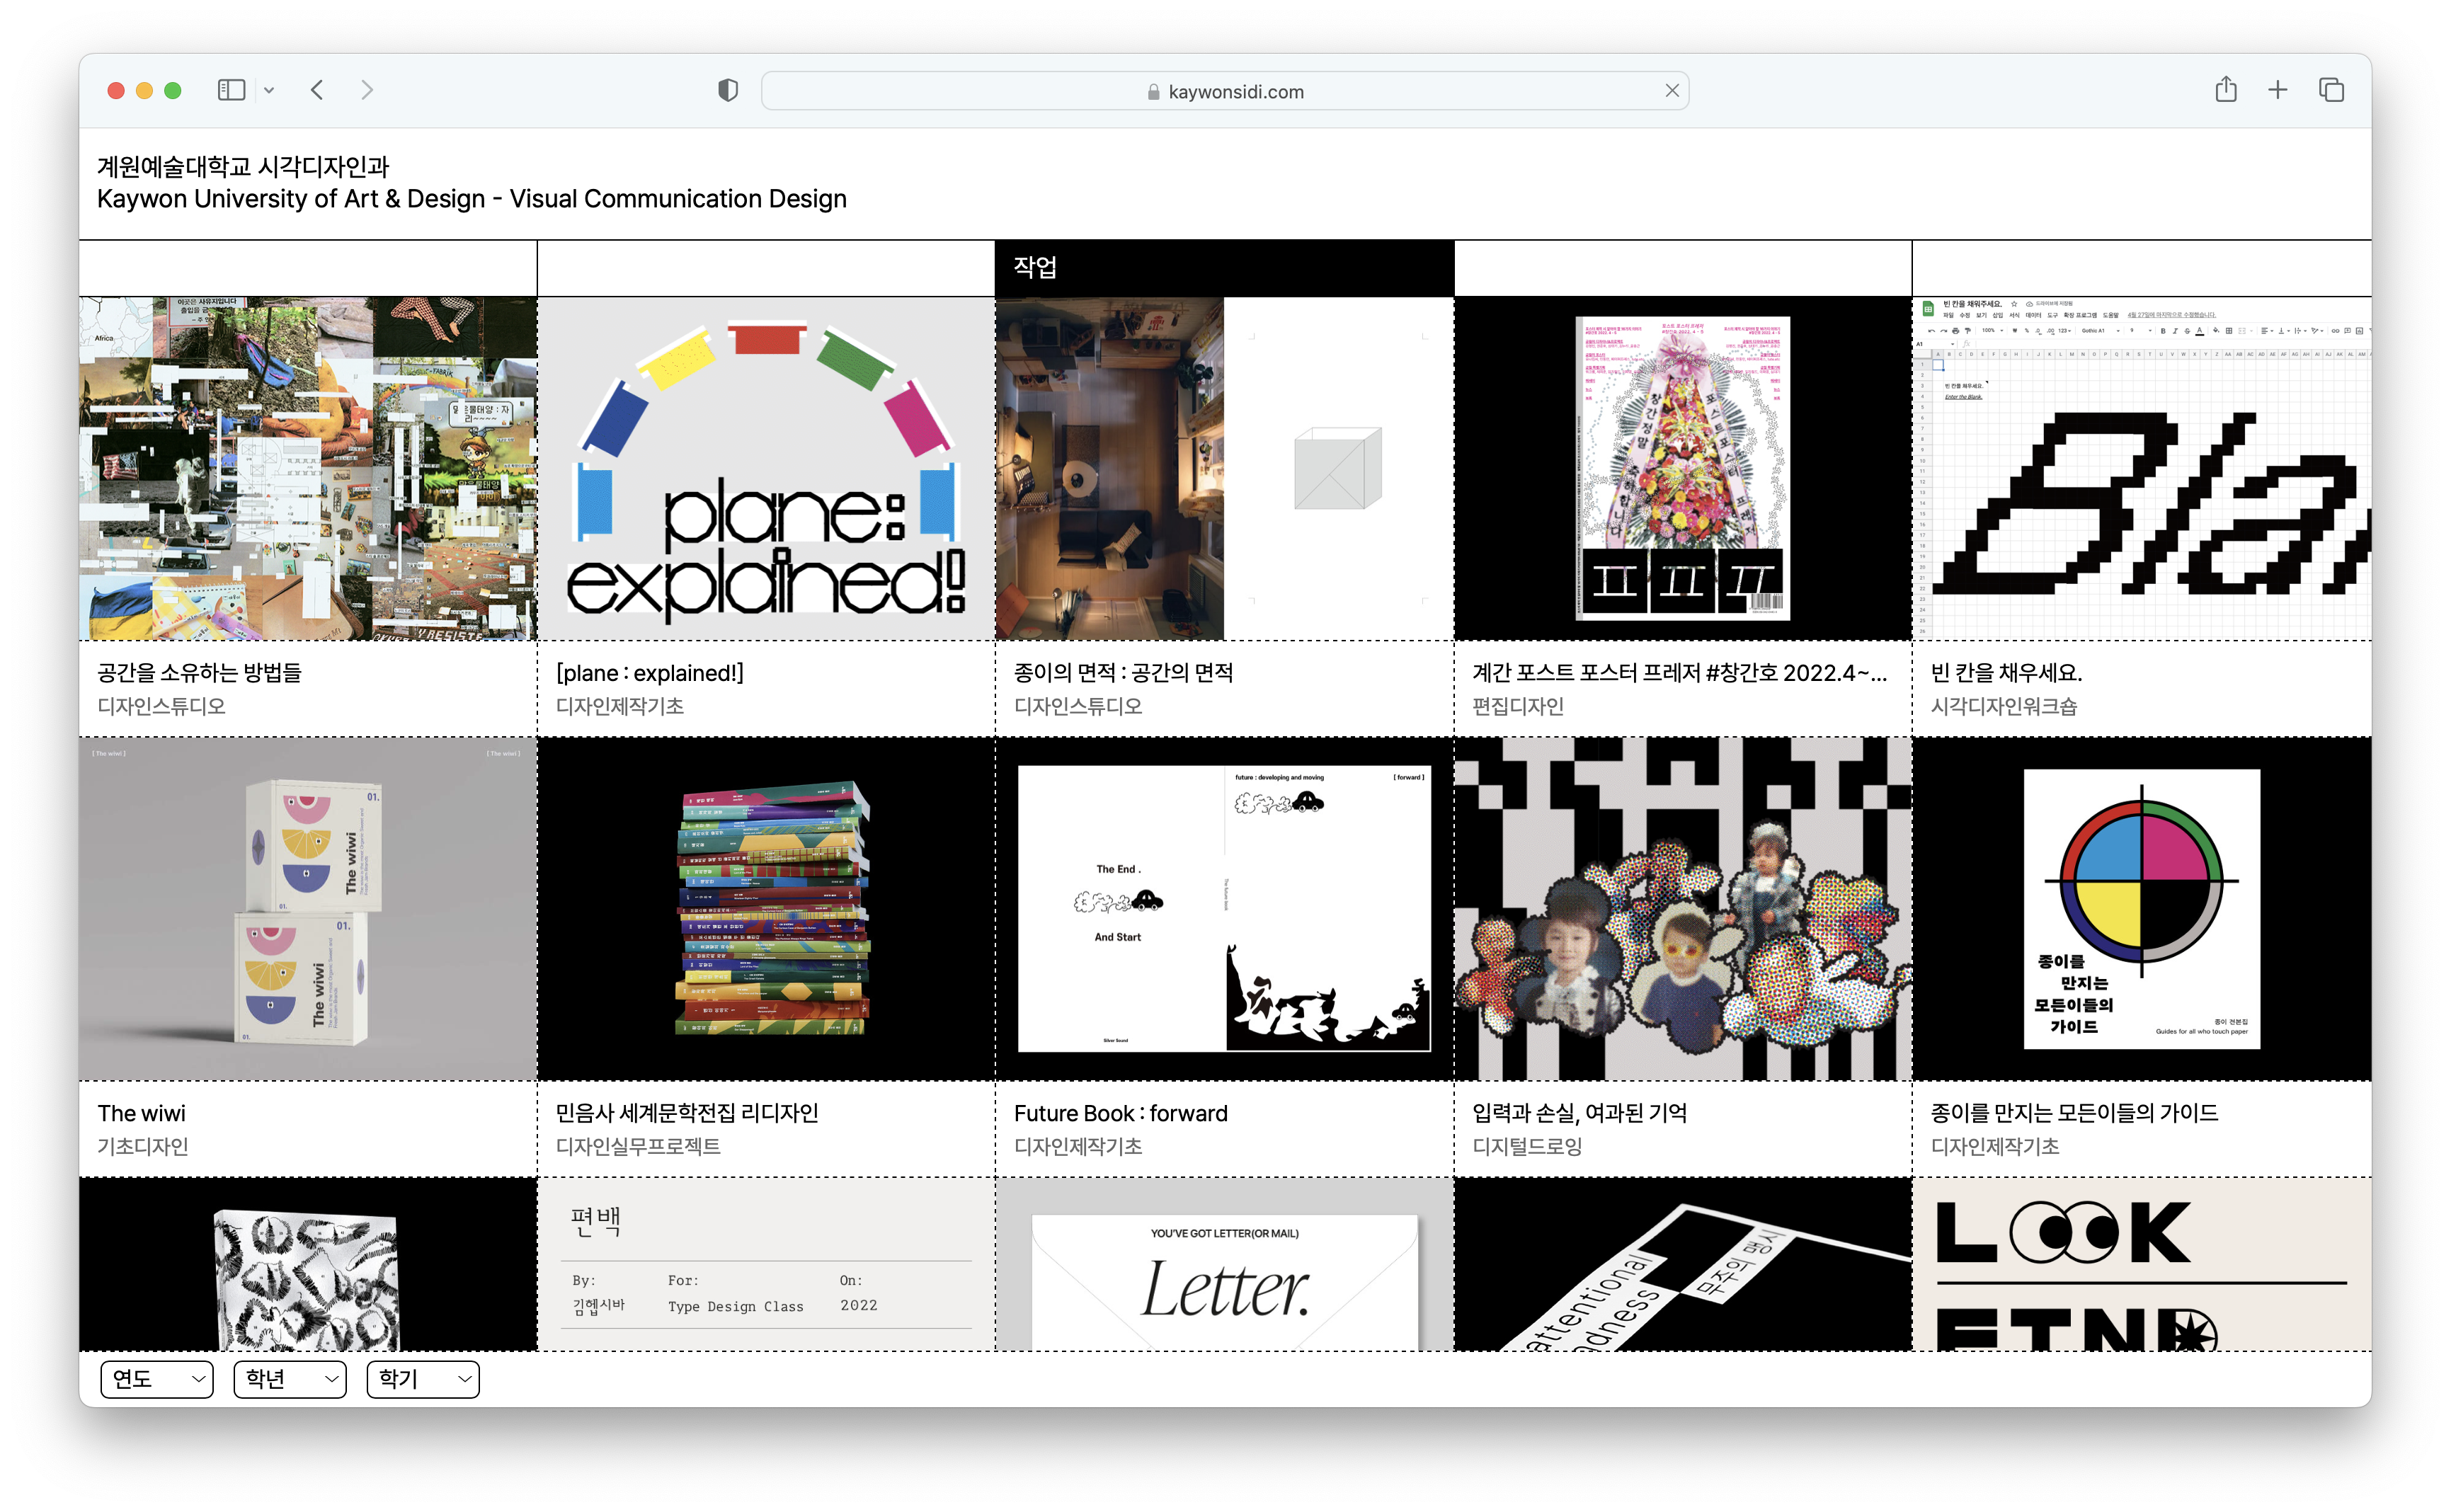Open the plane: explained! project thumbnail
This screenshot has height=1512, width=2451.
coord(766,468)
